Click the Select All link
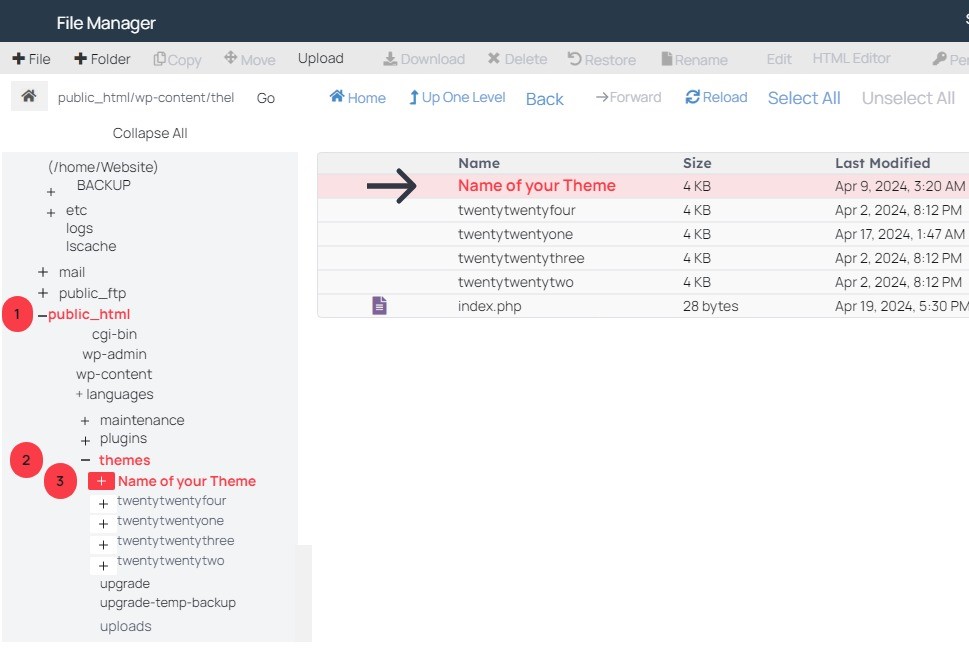Viewport: 969px width, 660px height. pos(803,98)
